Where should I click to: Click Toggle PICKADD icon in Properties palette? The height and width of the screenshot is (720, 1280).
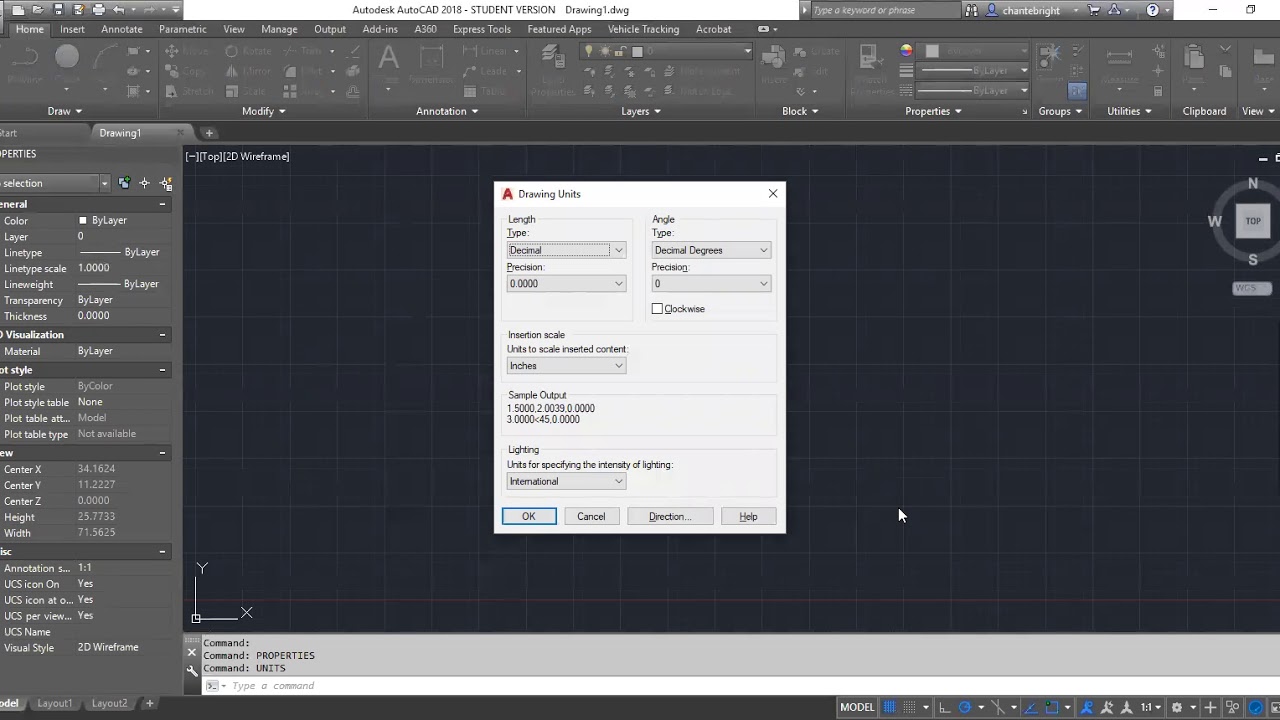pos(124,183)
